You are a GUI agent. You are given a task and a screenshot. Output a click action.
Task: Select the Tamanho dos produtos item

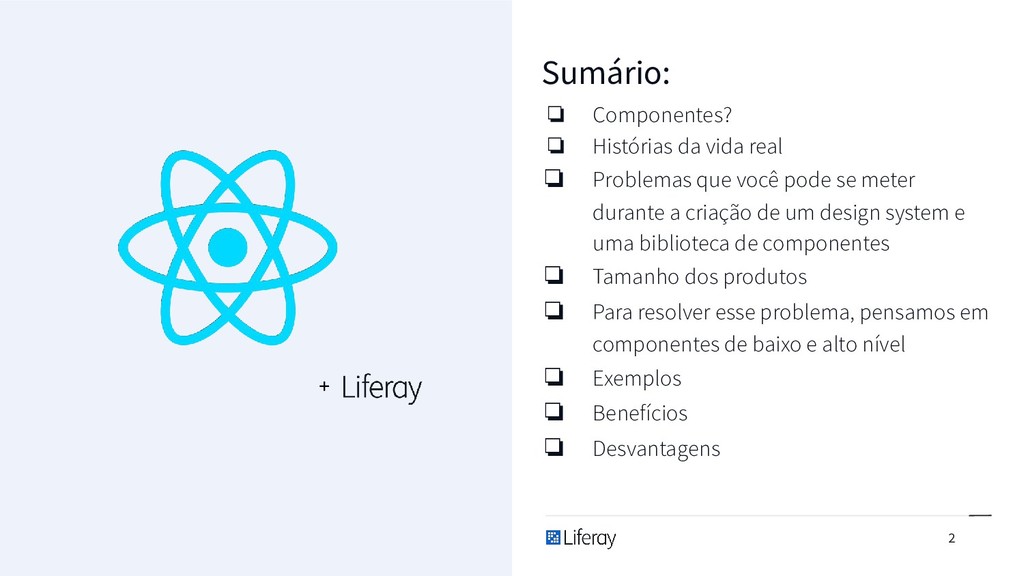pyautogui.click(x=699, y=276)
